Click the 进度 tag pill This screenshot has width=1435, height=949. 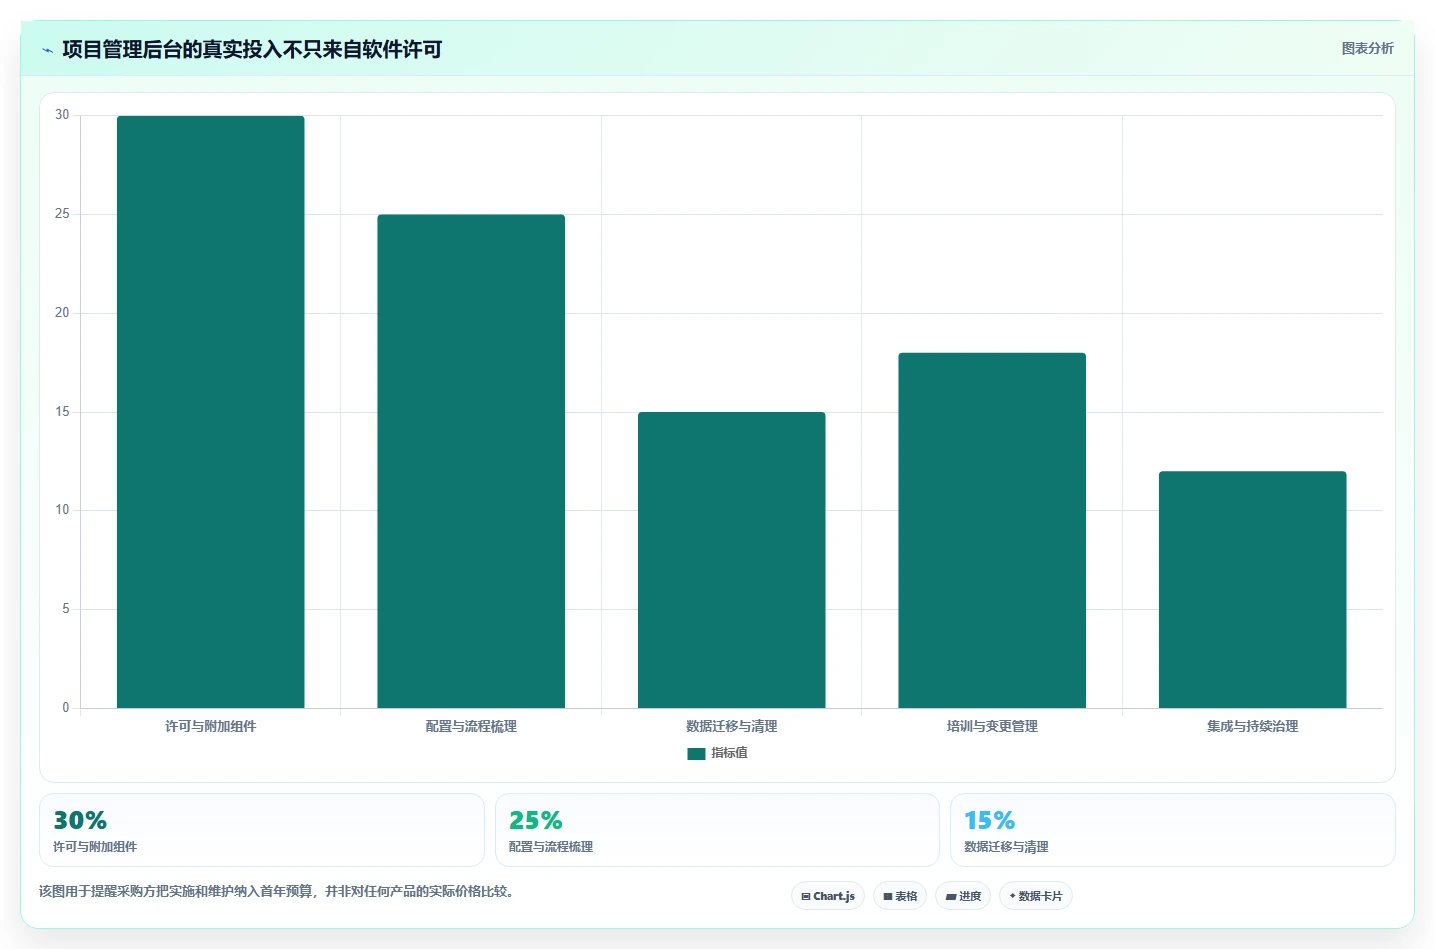[x=963, y=896]
